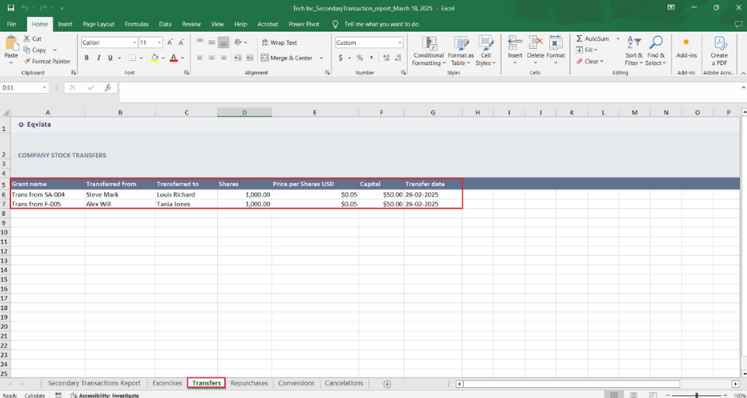This screenshot has height=398, width=747.
Task: Apply Comma style format
Action: tap(372, 58)
